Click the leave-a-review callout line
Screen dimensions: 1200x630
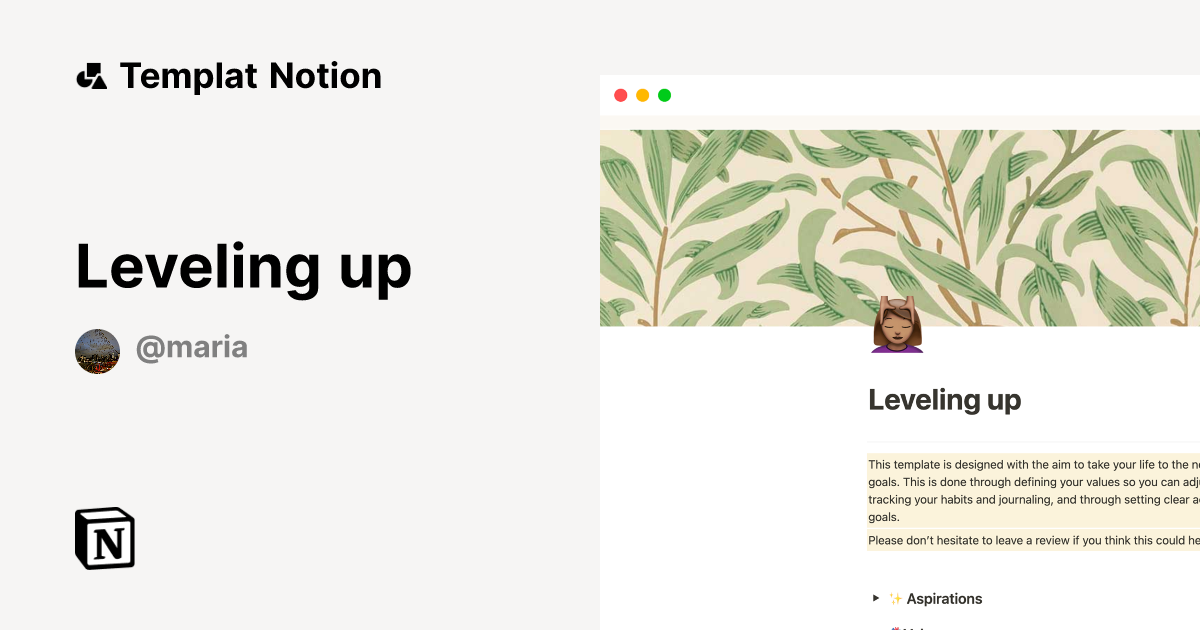point(1030,540)
